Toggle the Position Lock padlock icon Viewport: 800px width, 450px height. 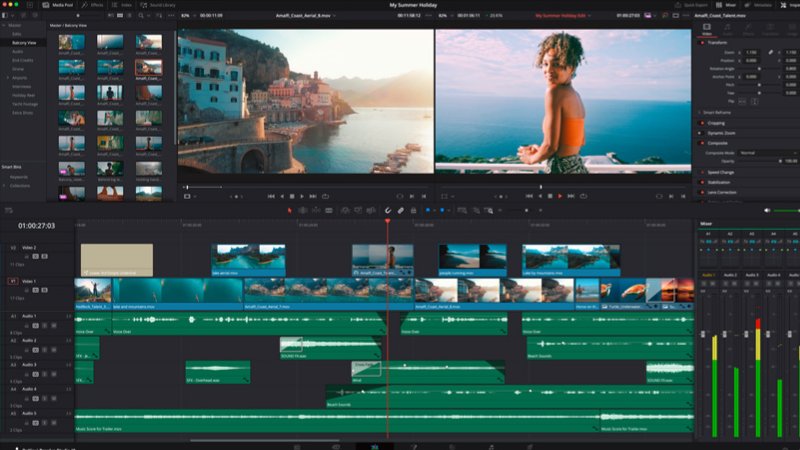coord(413,210)
